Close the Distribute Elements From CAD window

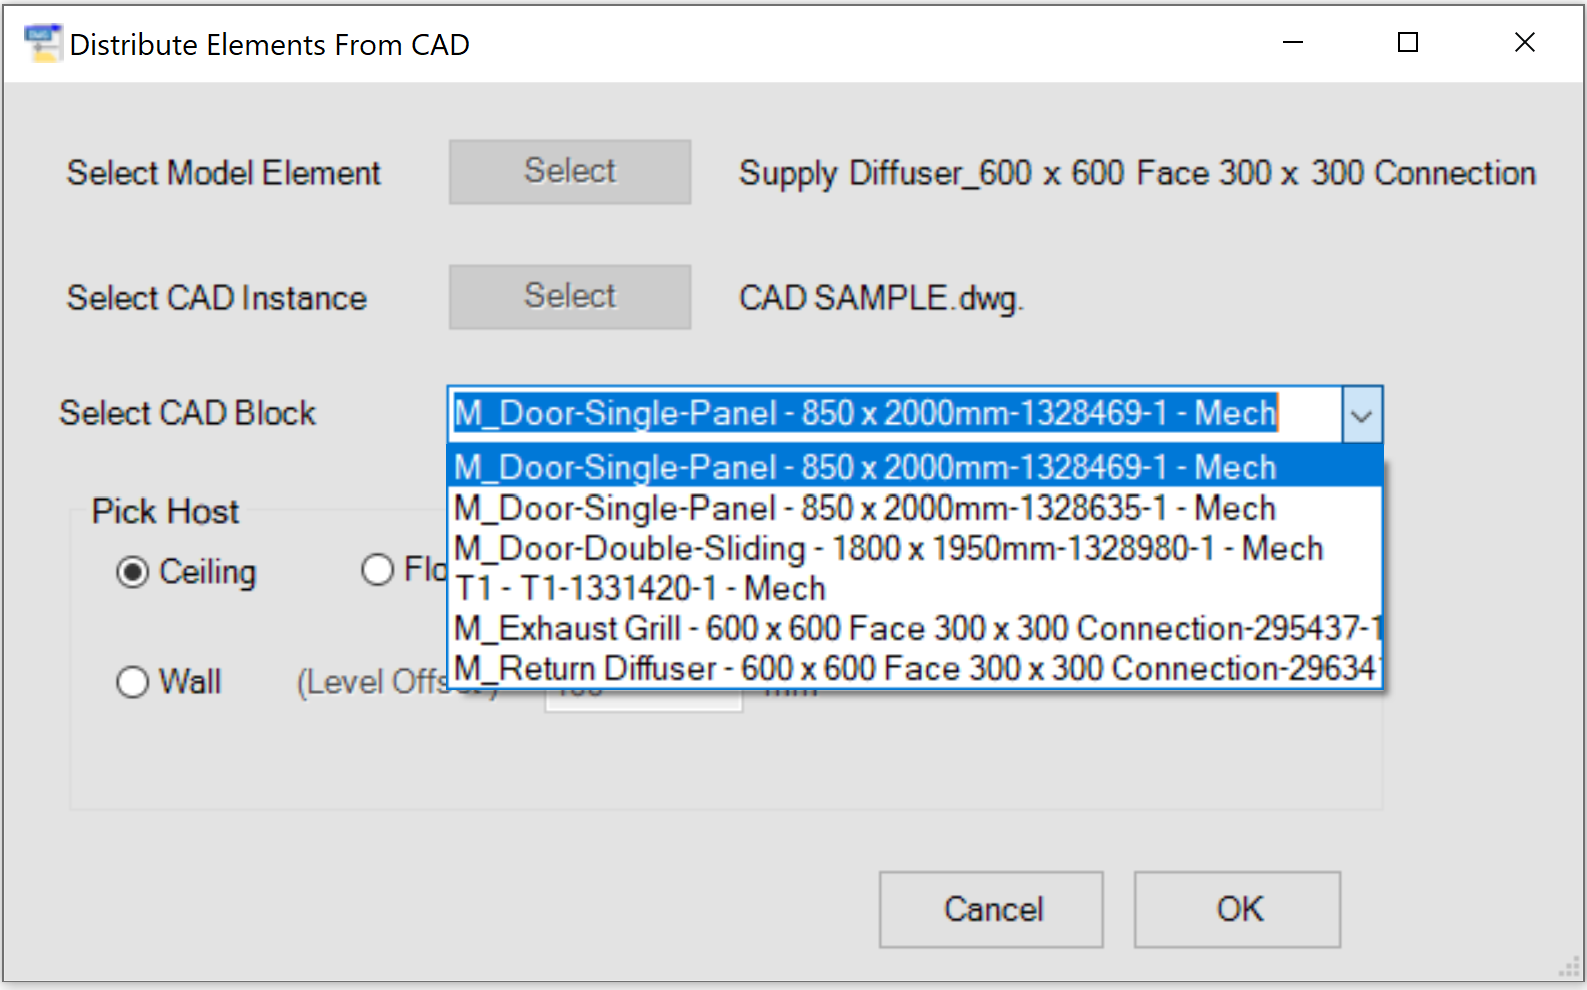1524,43
